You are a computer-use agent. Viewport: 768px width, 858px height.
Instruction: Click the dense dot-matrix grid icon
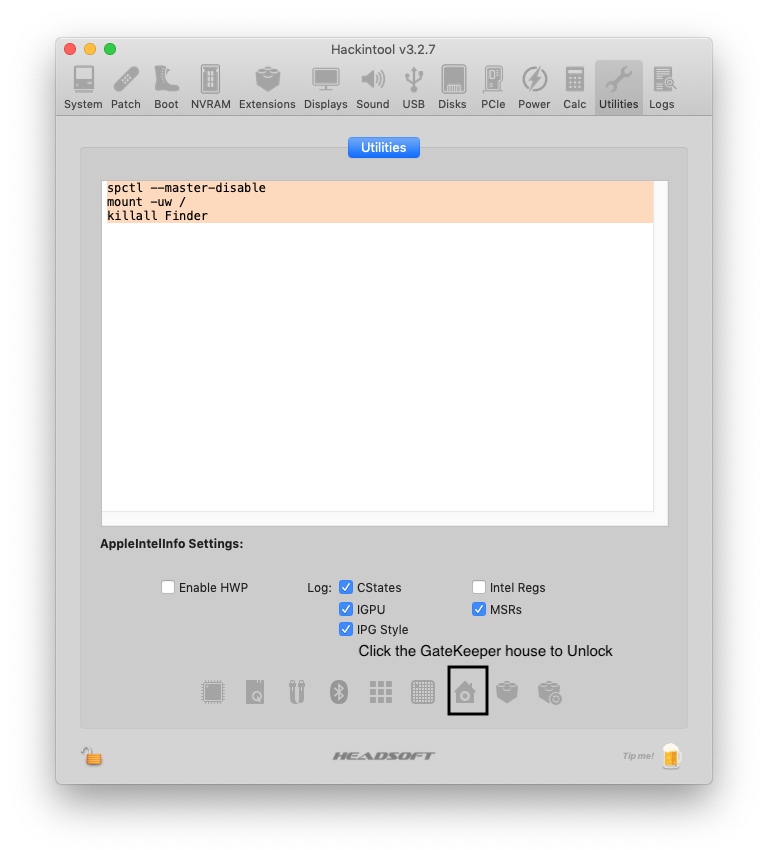(x=423, y=692)
